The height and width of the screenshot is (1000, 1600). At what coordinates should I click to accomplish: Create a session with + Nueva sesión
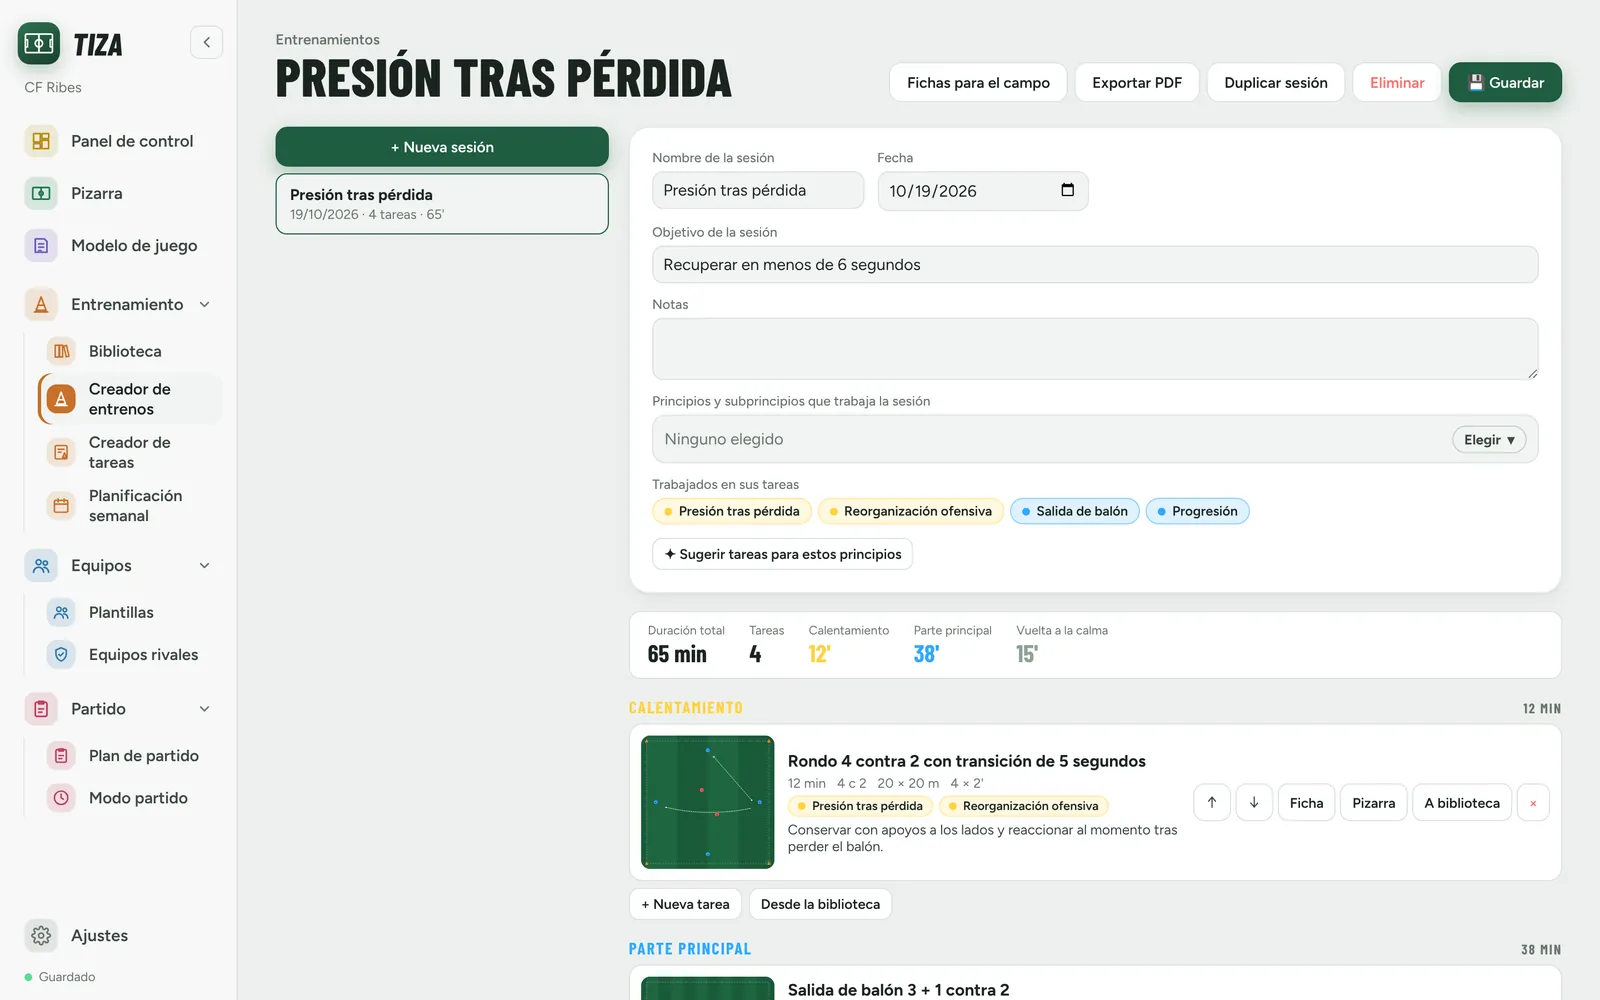[x=442, y=147]
